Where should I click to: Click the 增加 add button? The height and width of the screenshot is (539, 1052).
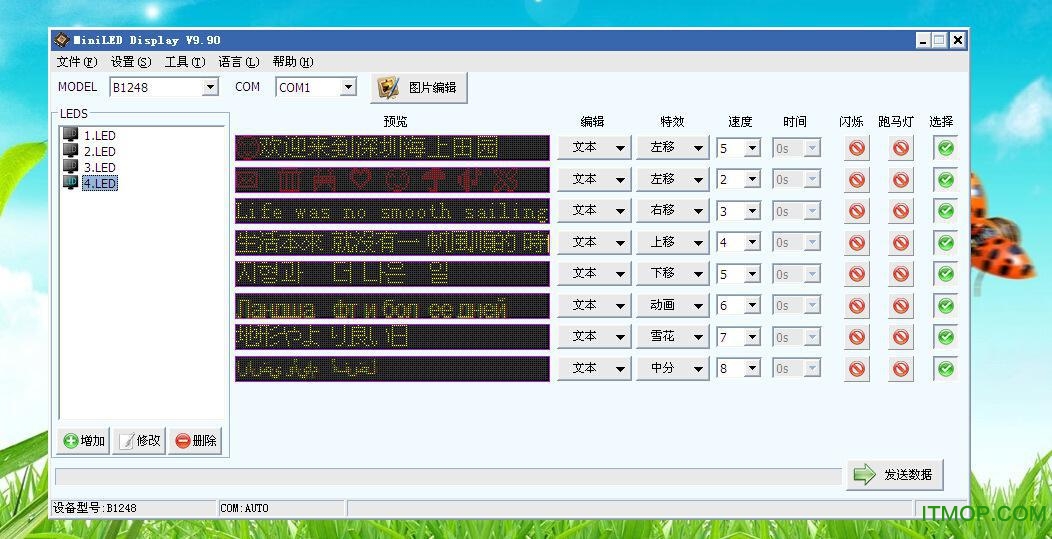[83, 440]
